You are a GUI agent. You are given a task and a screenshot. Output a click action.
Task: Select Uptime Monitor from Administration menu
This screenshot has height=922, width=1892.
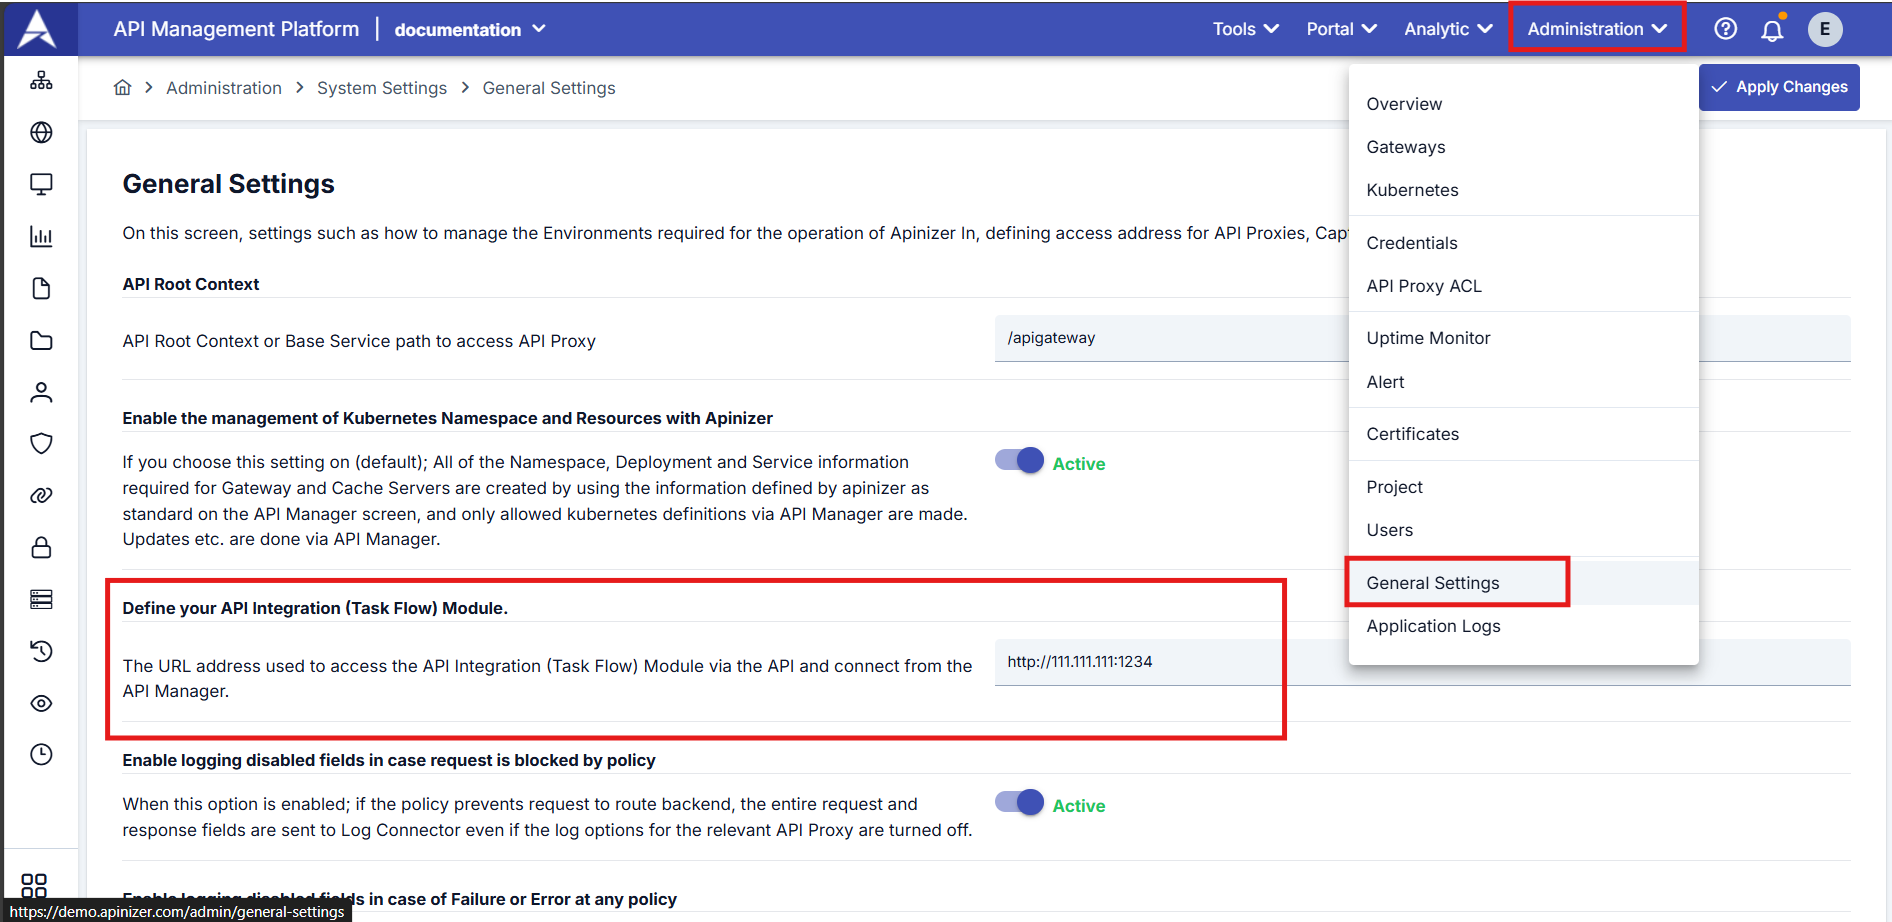pyautogui.click(x=1428, y=338)
